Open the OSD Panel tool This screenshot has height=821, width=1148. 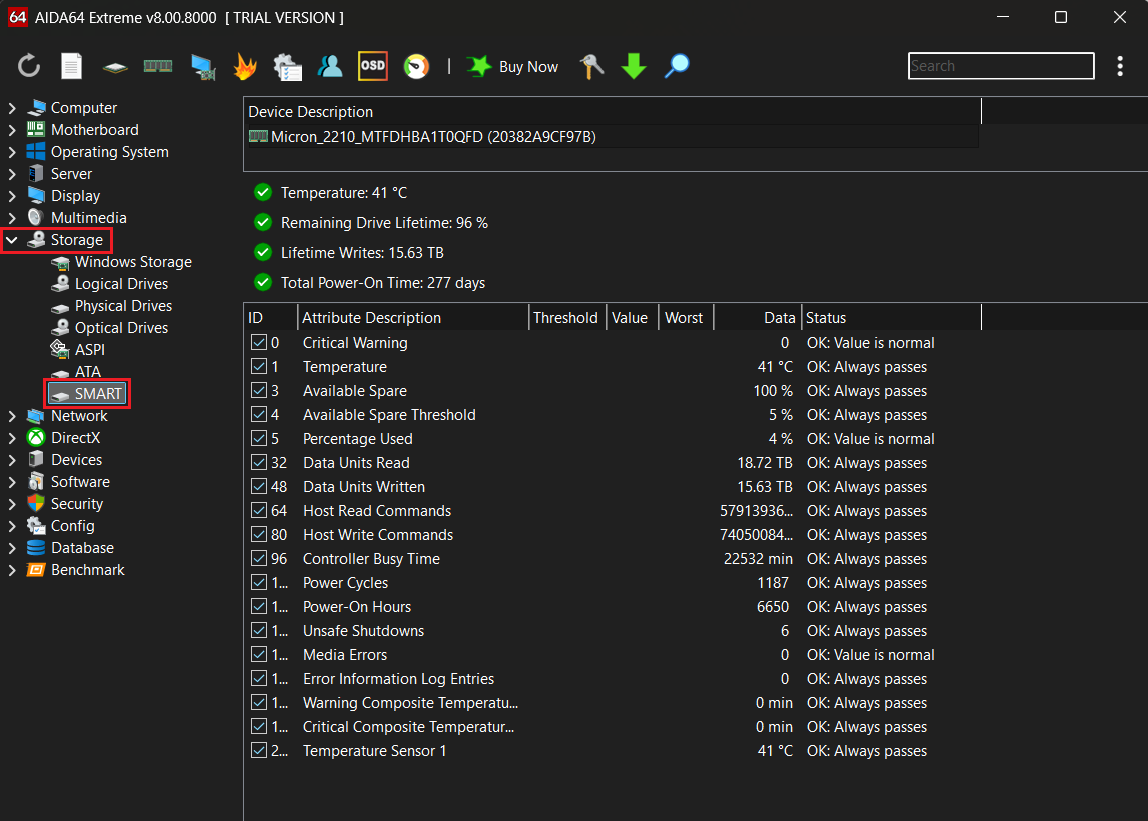(373, 66)
